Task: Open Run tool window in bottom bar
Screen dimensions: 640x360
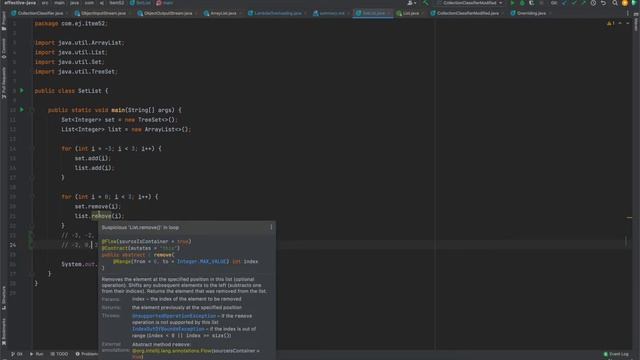Action: tap(36, 354)
